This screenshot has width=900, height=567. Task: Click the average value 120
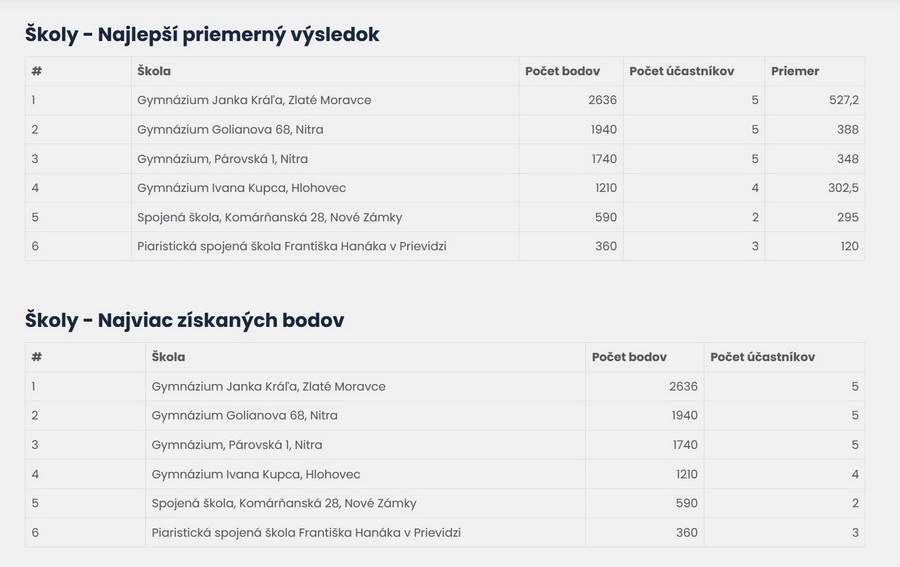(848, 246)
